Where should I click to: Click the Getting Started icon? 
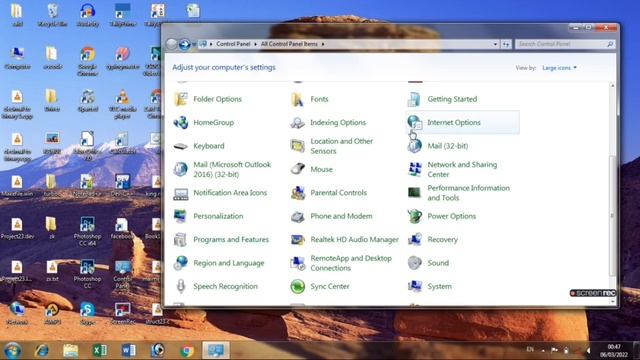pyautogui.click(x=414, y=99)
